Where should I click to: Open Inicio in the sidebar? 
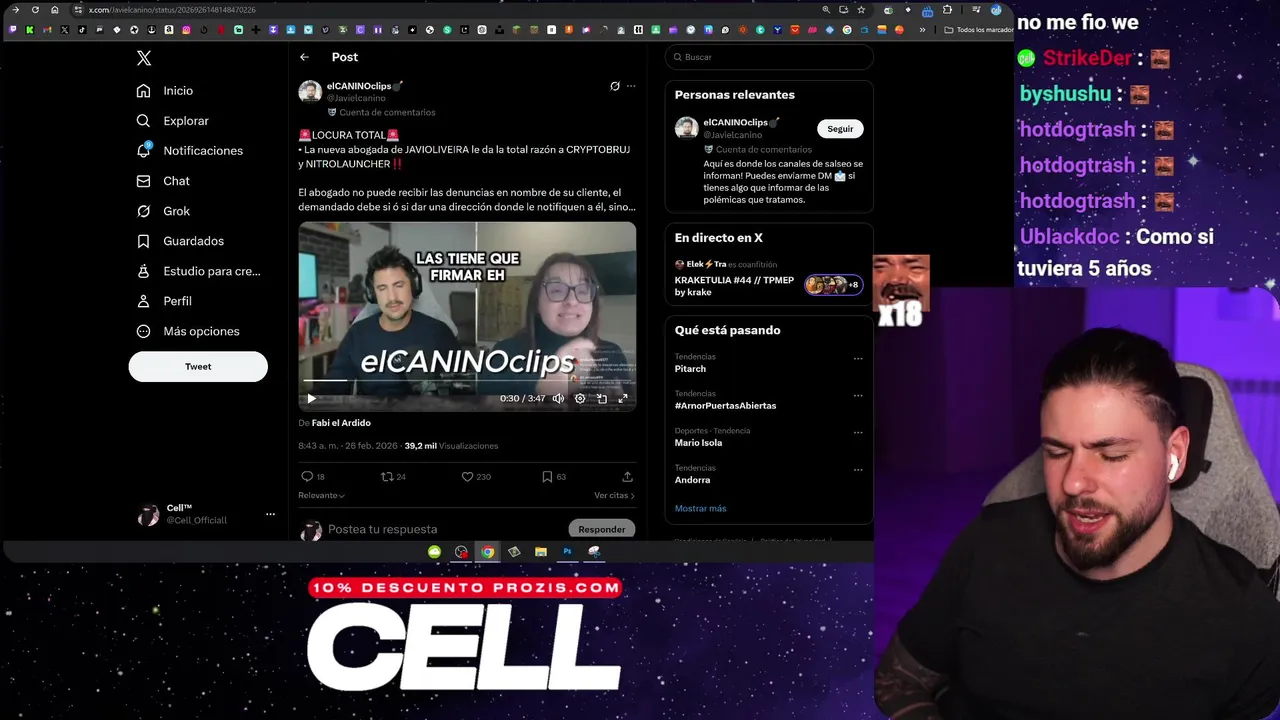click(165, 91)
